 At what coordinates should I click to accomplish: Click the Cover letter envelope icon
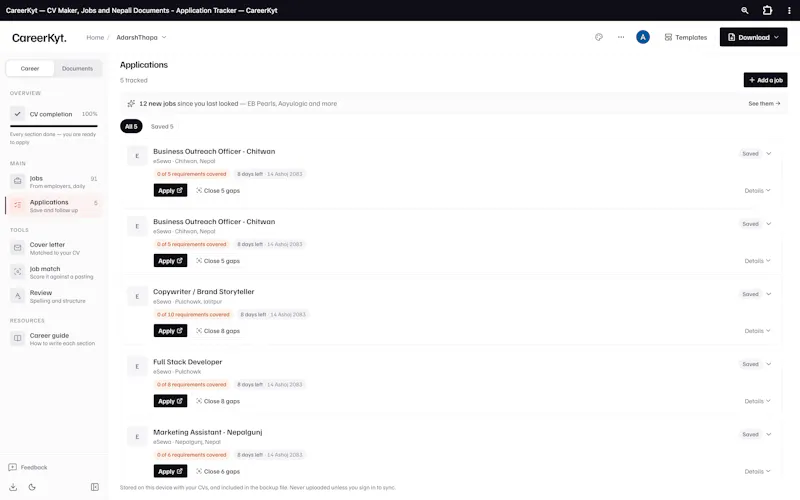pyautogui.click(x=17, y=248)
